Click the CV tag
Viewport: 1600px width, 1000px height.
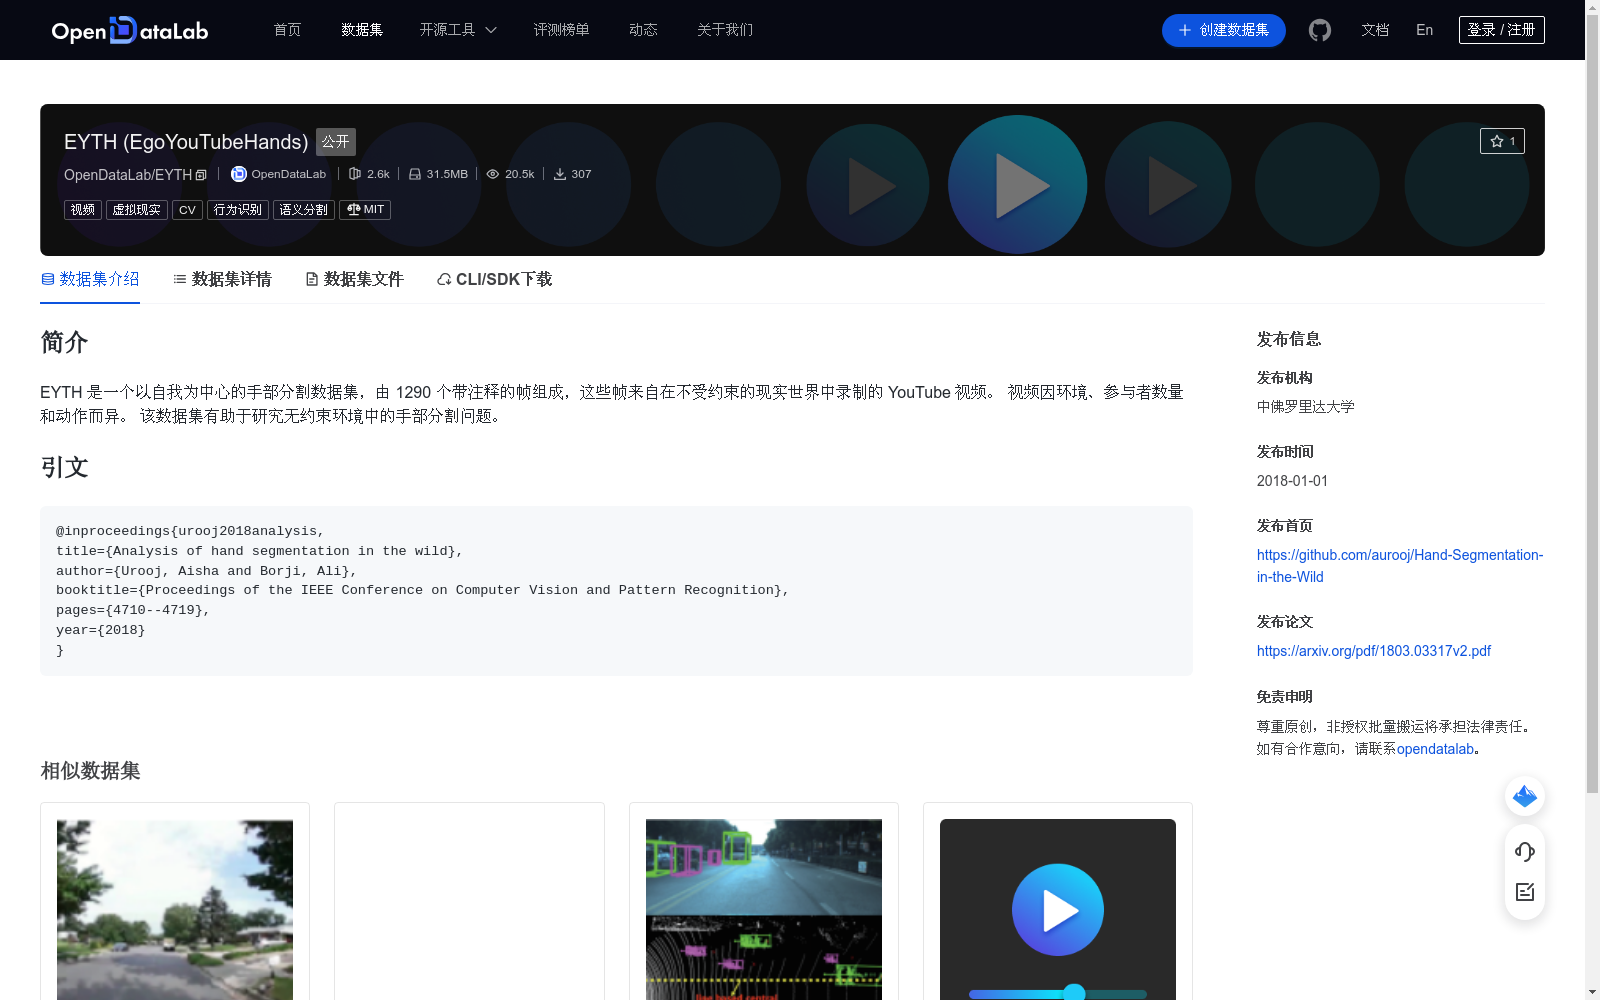point(187,210)
